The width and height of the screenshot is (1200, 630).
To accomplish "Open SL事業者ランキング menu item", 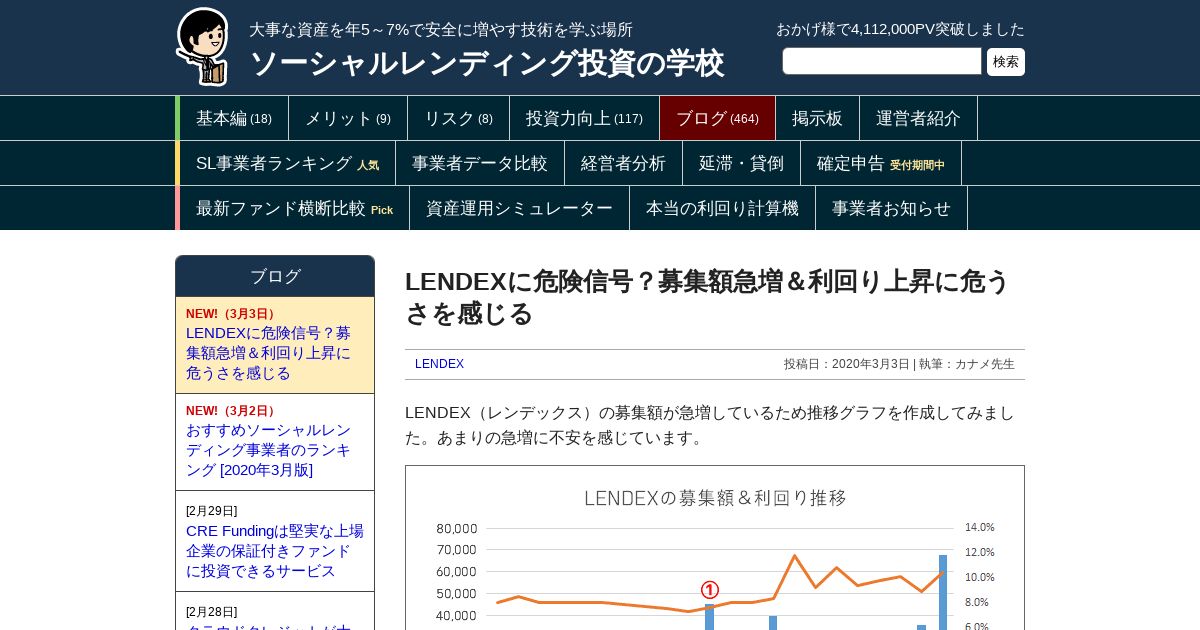I will point(288,163).
